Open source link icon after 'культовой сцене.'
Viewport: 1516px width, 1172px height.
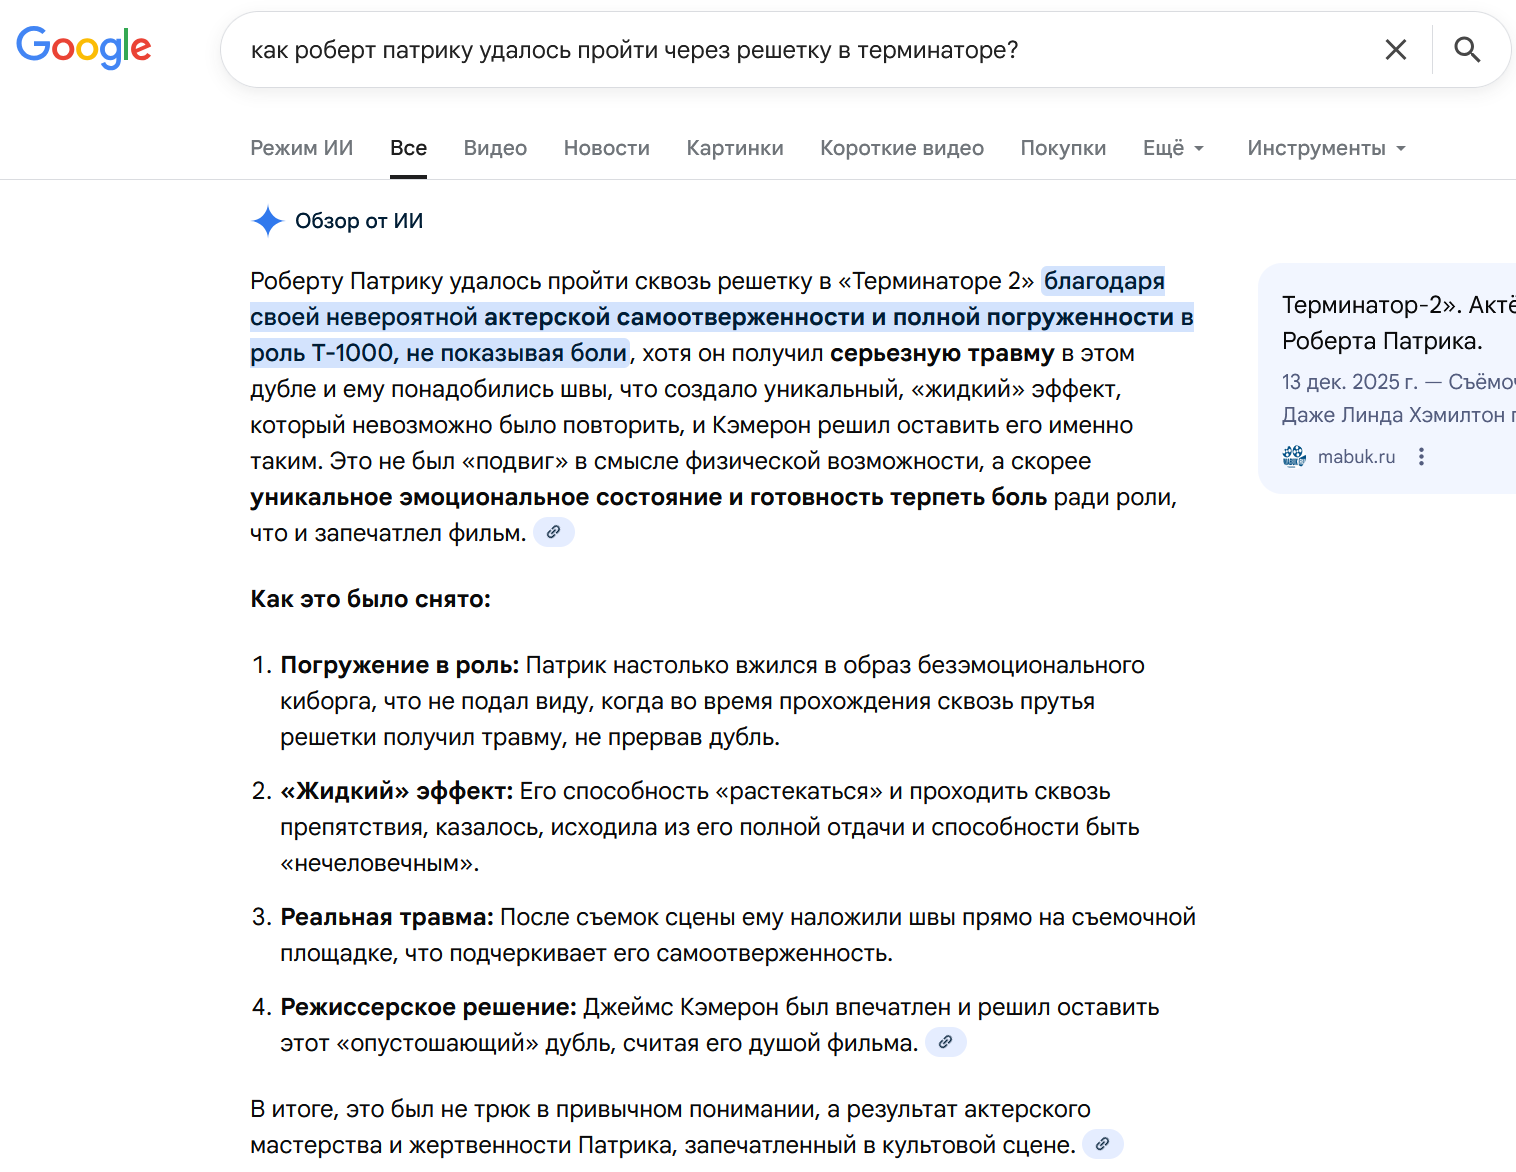point(1103,1144)
